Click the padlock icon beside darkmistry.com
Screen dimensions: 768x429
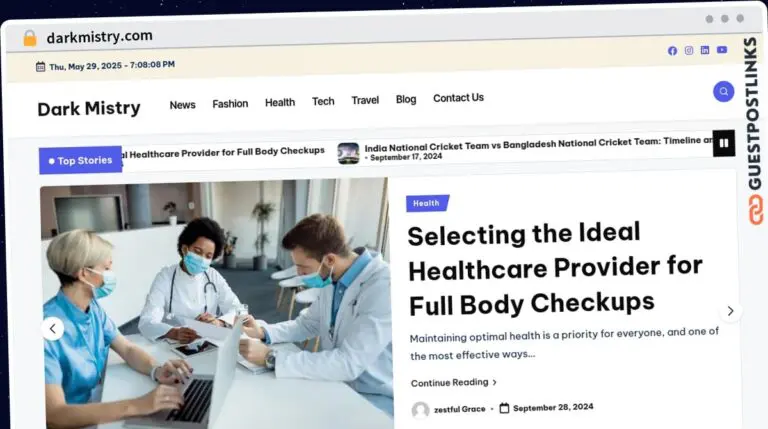coord(30,38)
